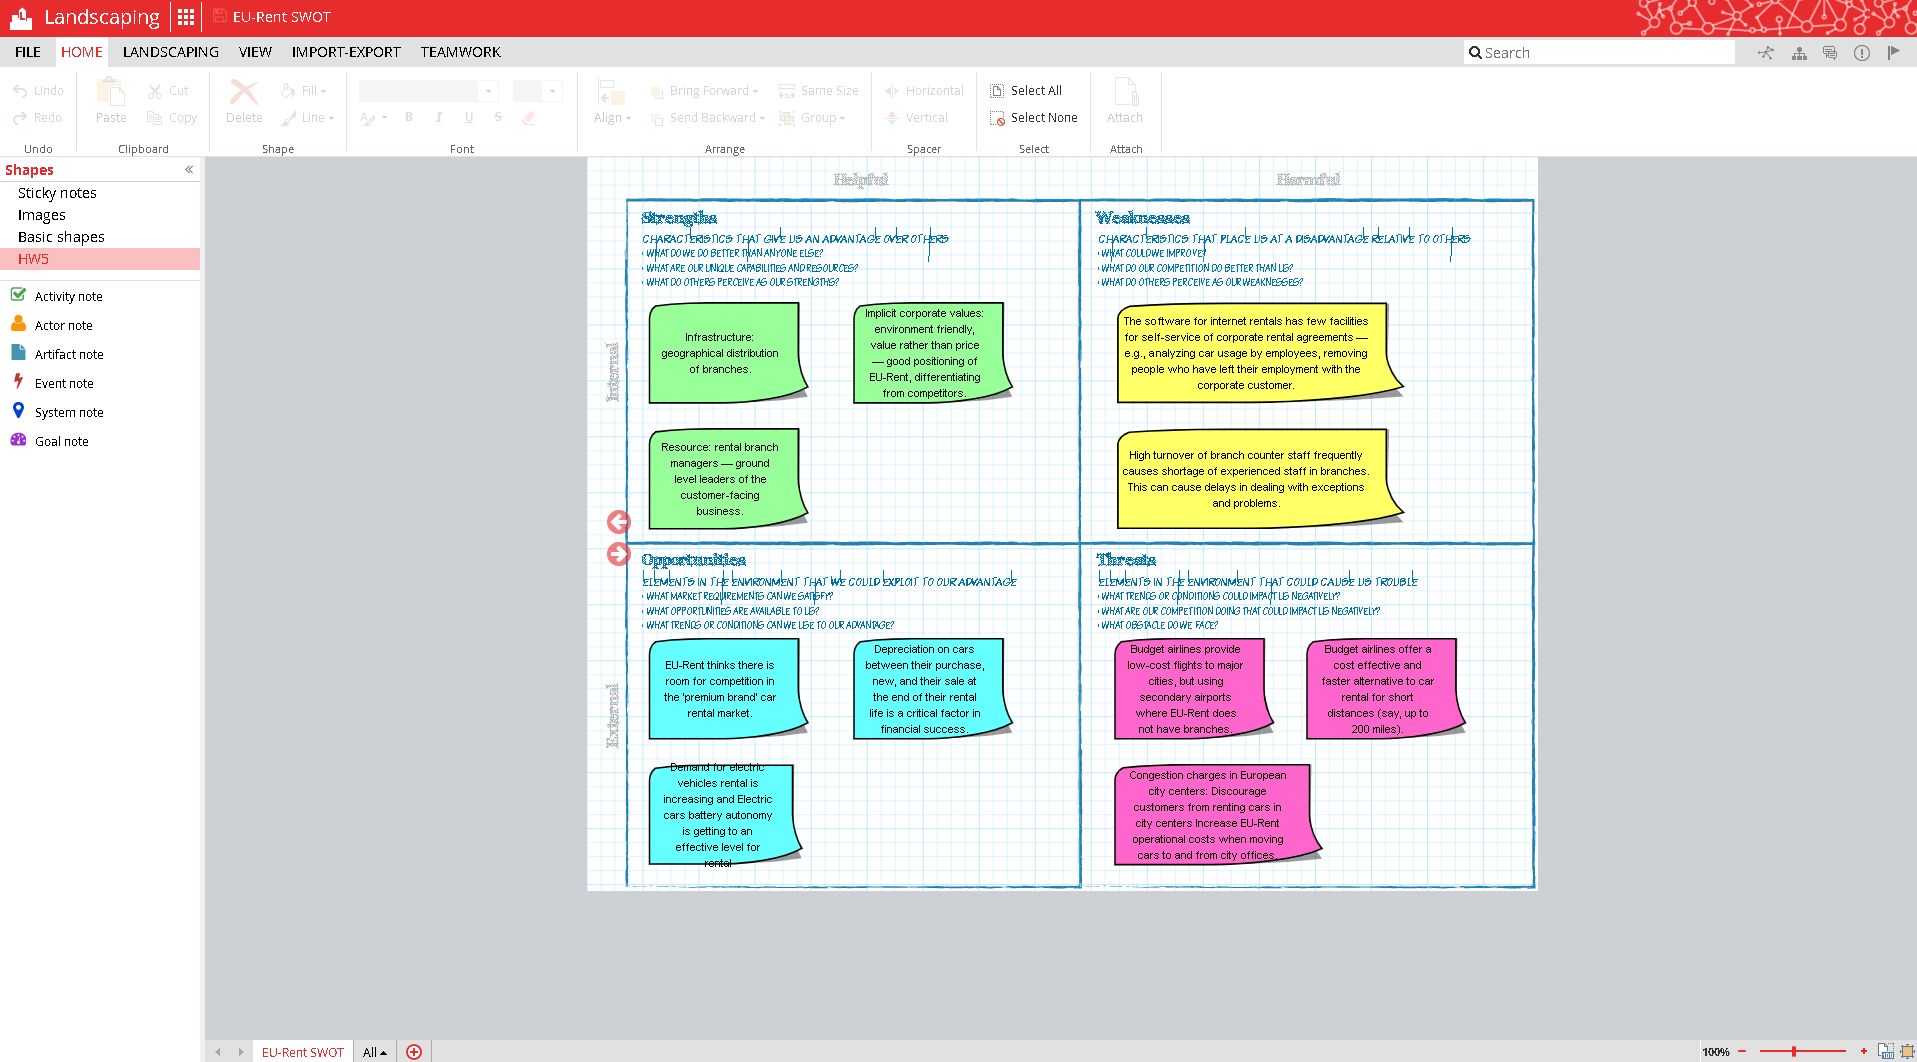Switch to the TEAMWORK ribbon tab
This screenshot has width=1917, height=1062.
[x=461, y=52]
